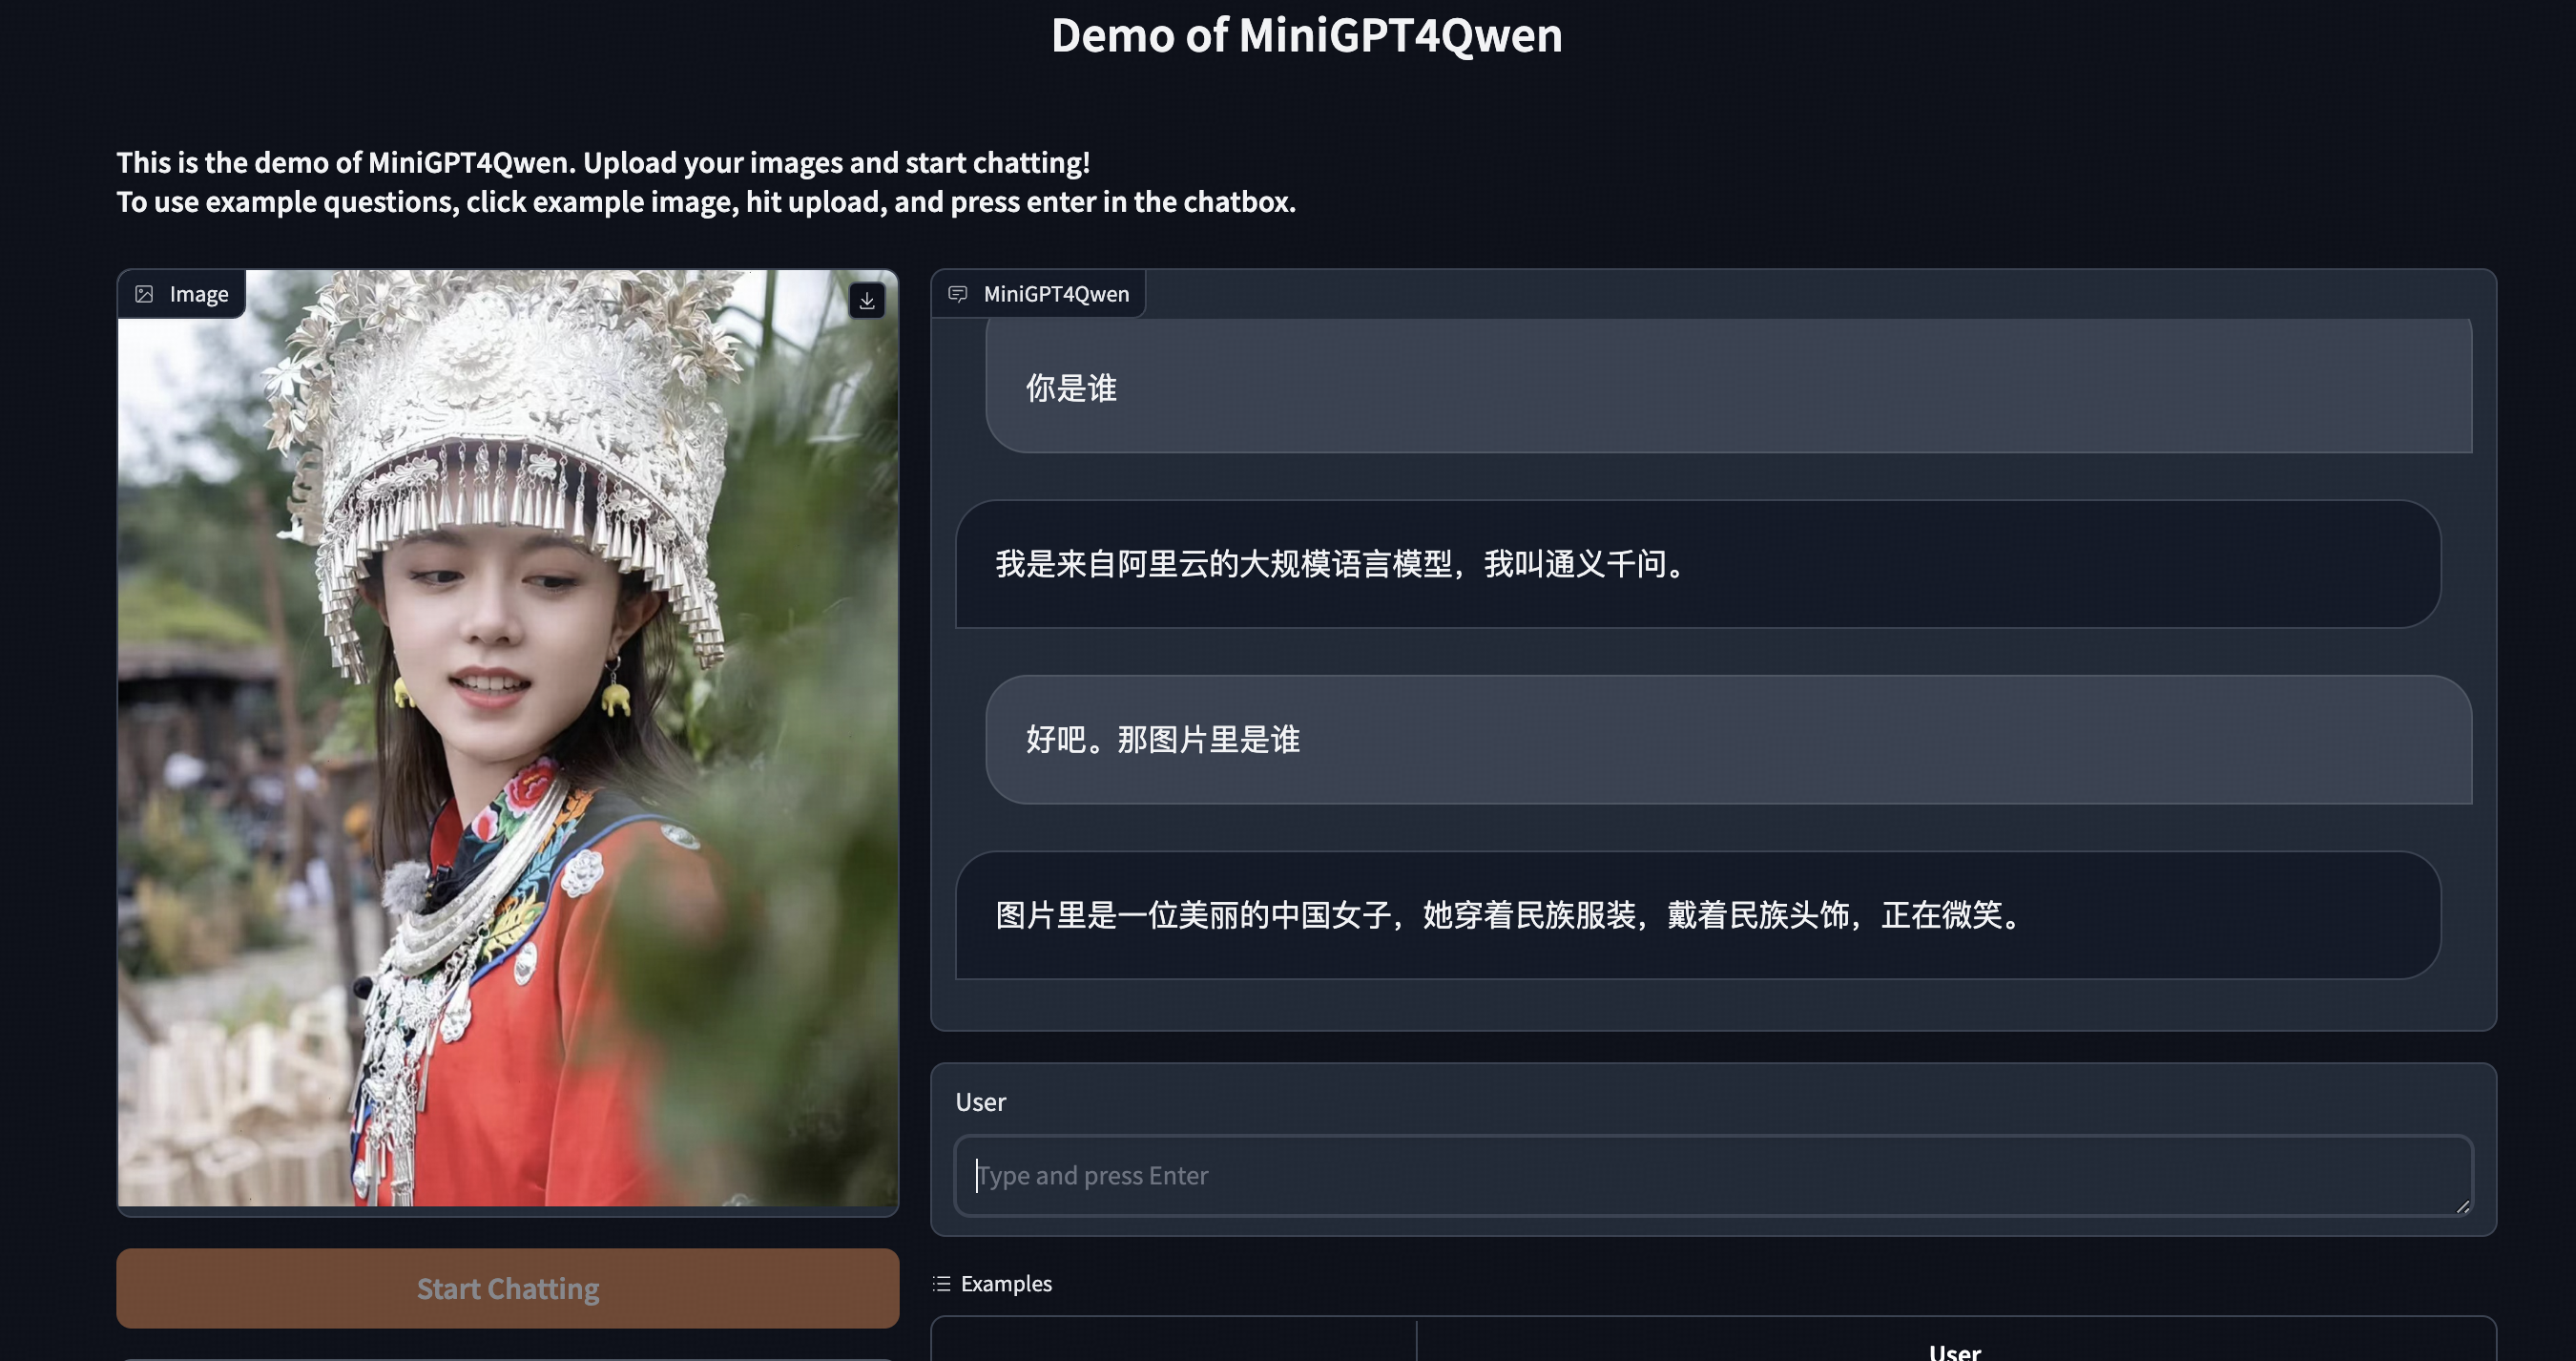Click the 'Upload your images and start chatting' text
Viewport: 2576px width, 1361px height.
836,162
